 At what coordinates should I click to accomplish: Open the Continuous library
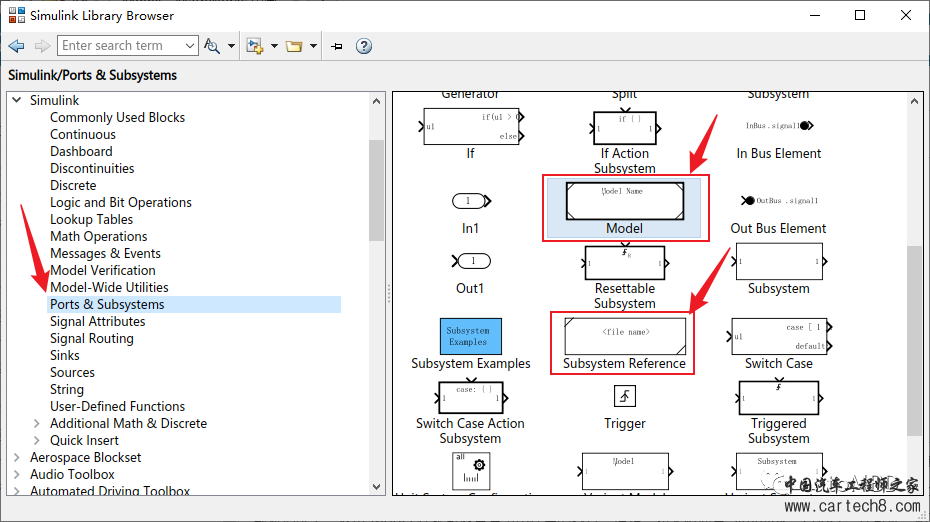coord(83,135)
